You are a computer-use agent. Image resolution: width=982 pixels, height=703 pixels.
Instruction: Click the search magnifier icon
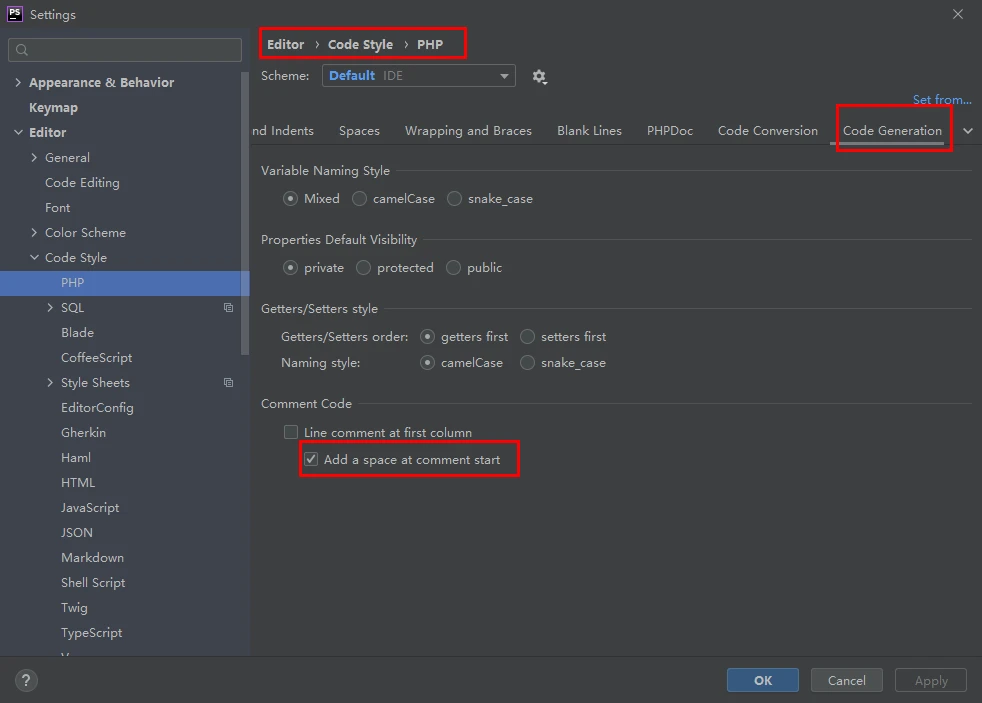[x=22, y=50]
